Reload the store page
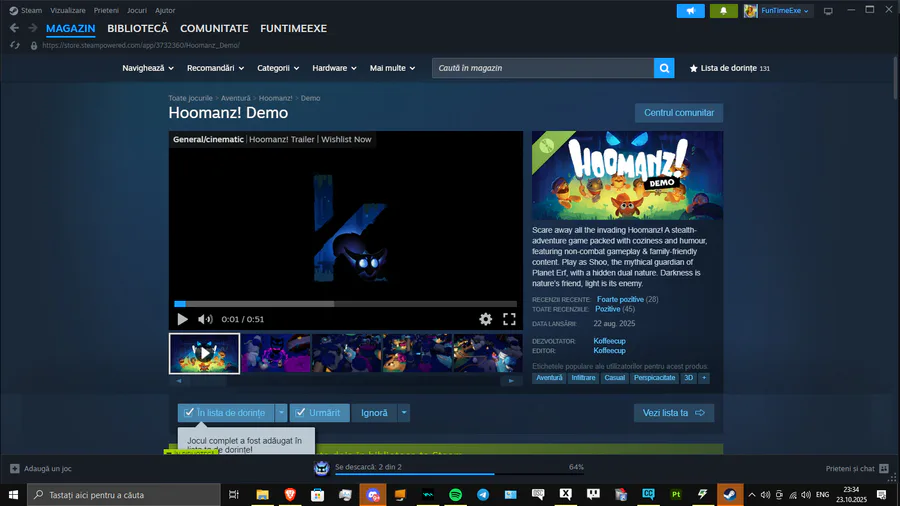Viewport: 900px width, 506px height. [14, 45]
